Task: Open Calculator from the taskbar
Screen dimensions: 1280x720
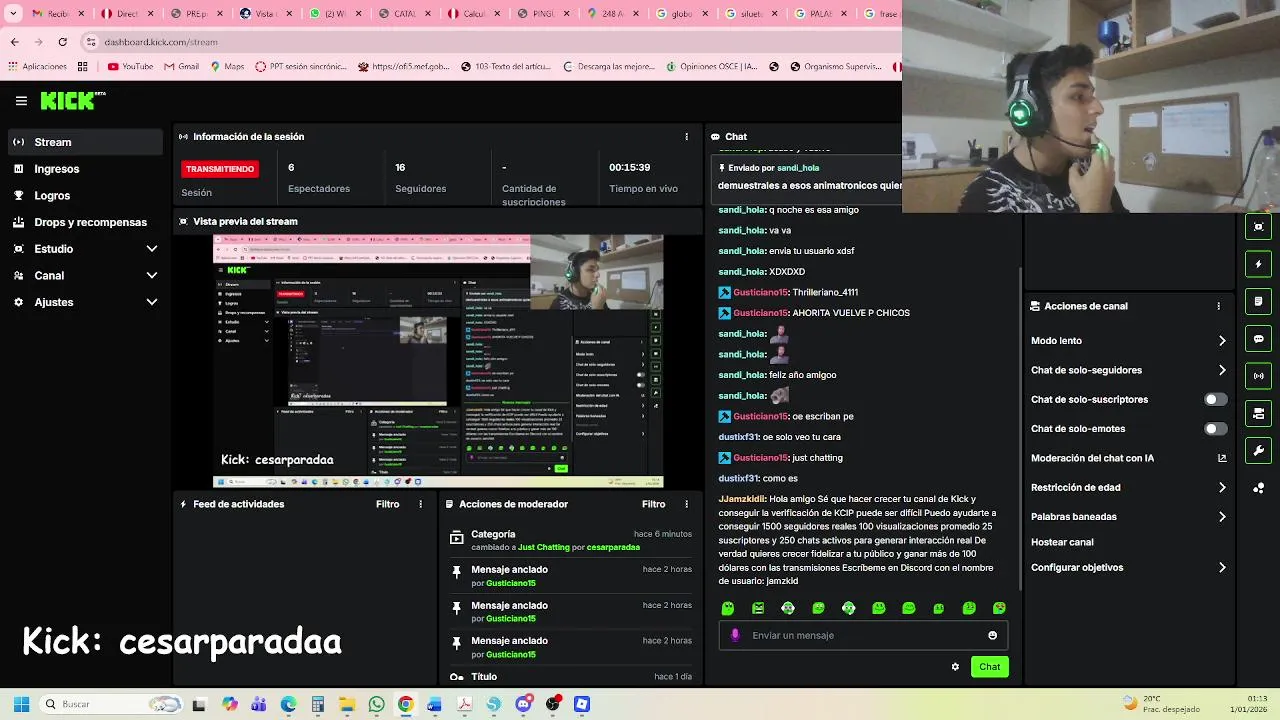Action: pos(317,704)
